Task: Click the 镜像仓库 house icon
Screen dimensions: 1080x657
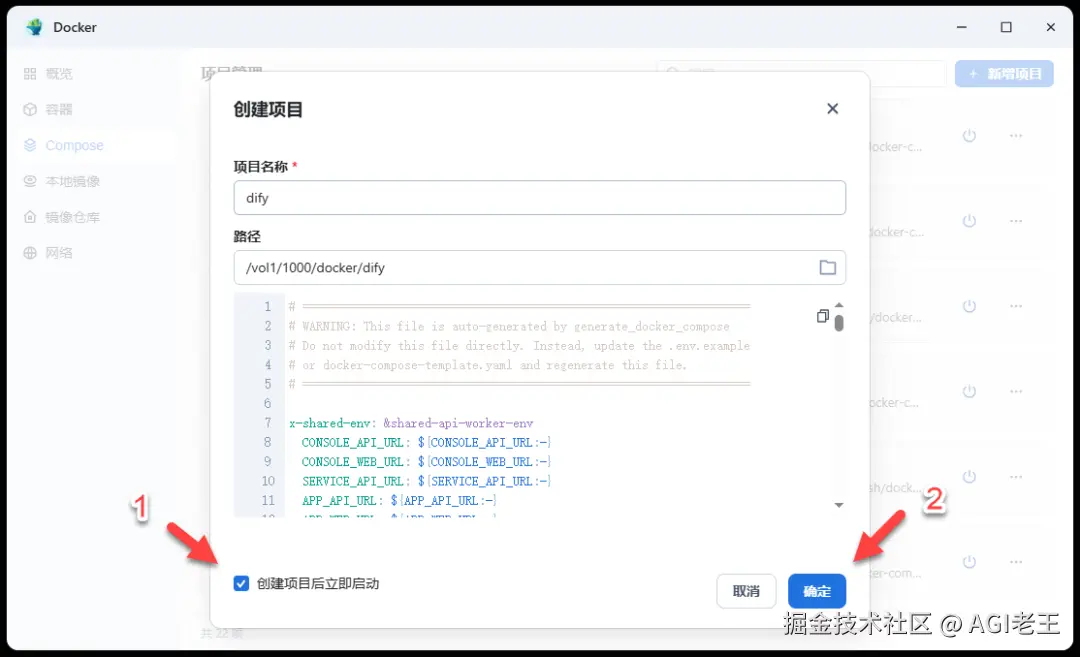Action: 30,217
